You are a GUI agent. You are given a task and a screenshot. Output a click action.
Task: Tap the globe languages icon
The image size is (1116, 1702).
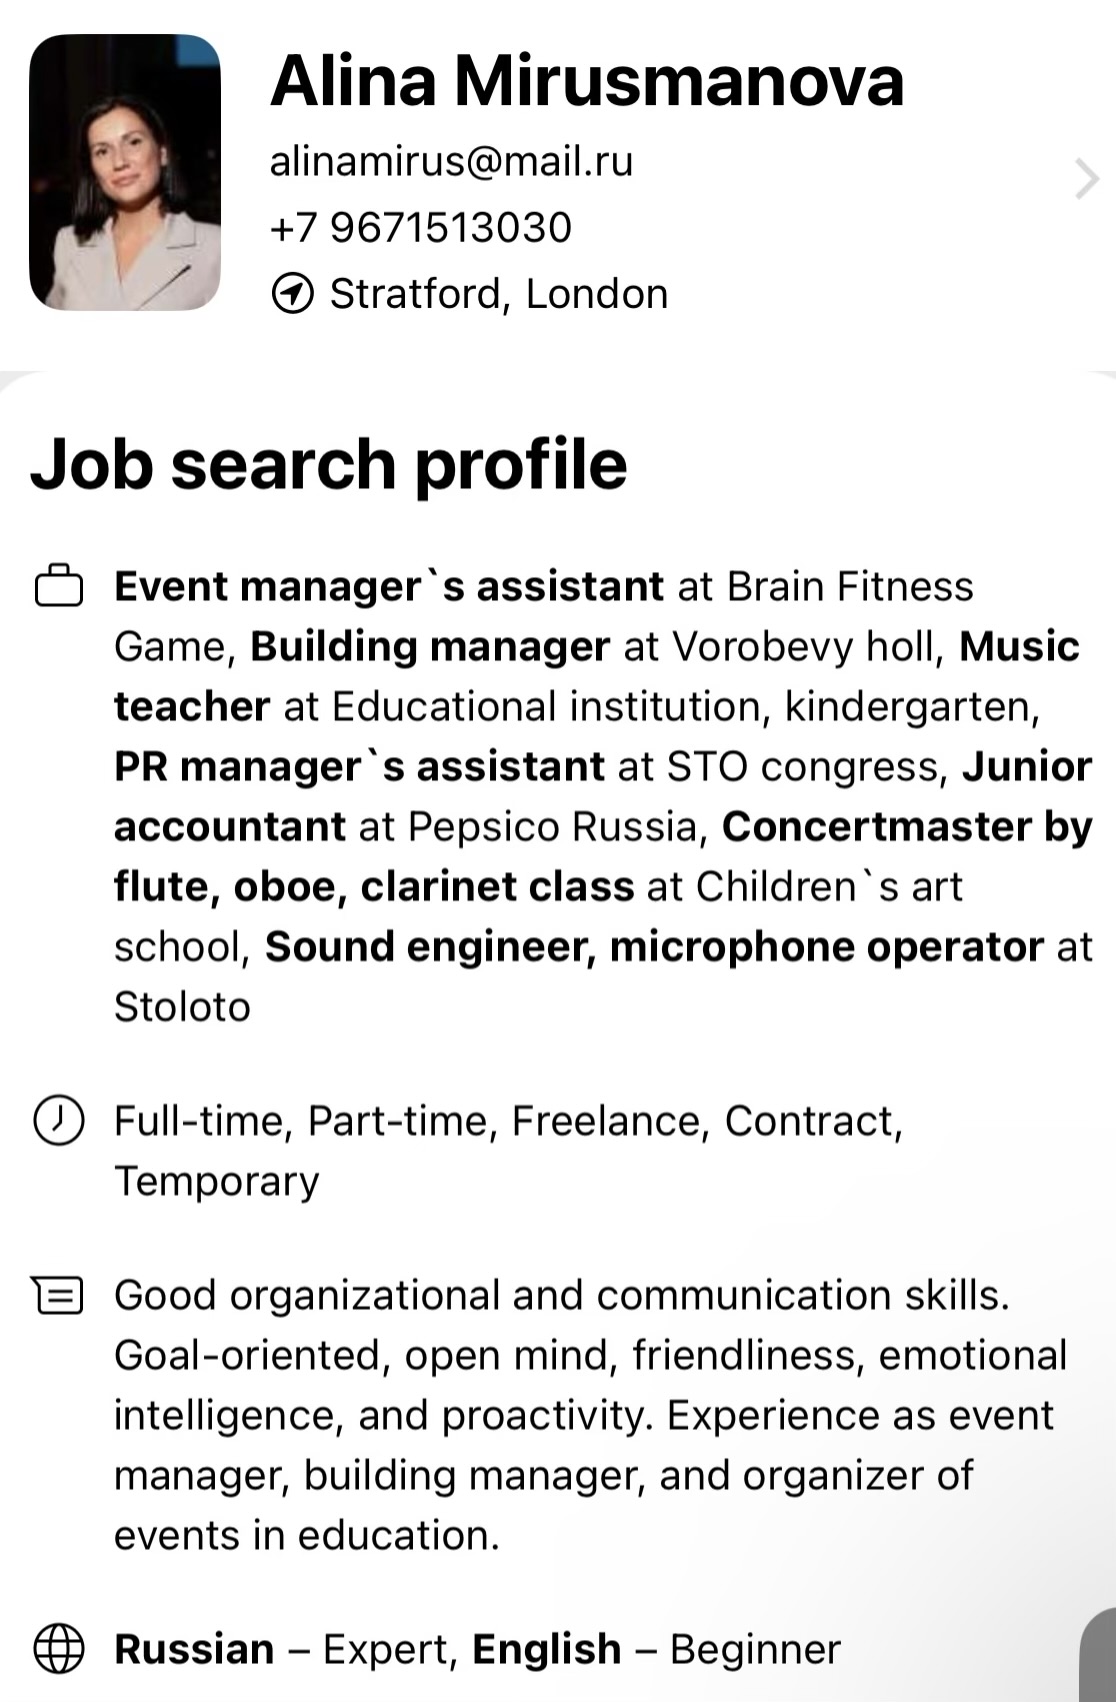[x=59, y=1649]
